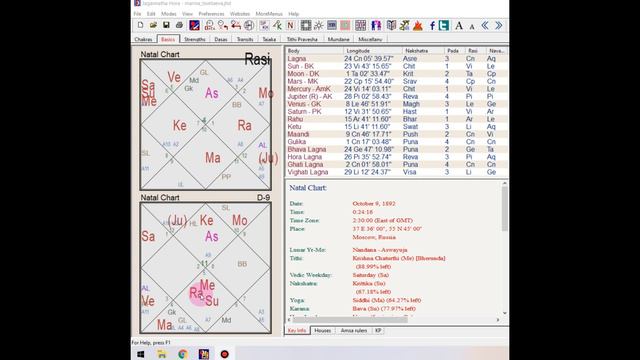
Task: Select the Venus - GK row
Action: pos(396,104)
